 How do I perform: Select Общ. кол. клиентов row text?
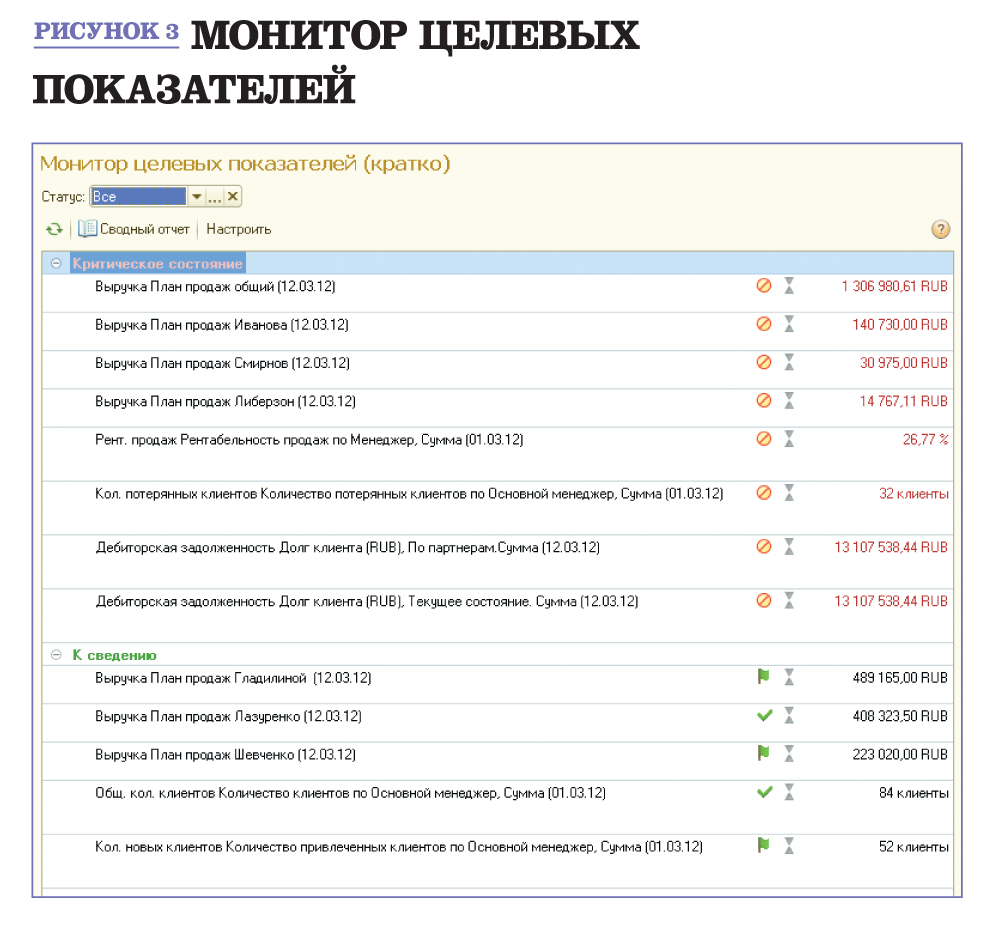pos(350,793)
